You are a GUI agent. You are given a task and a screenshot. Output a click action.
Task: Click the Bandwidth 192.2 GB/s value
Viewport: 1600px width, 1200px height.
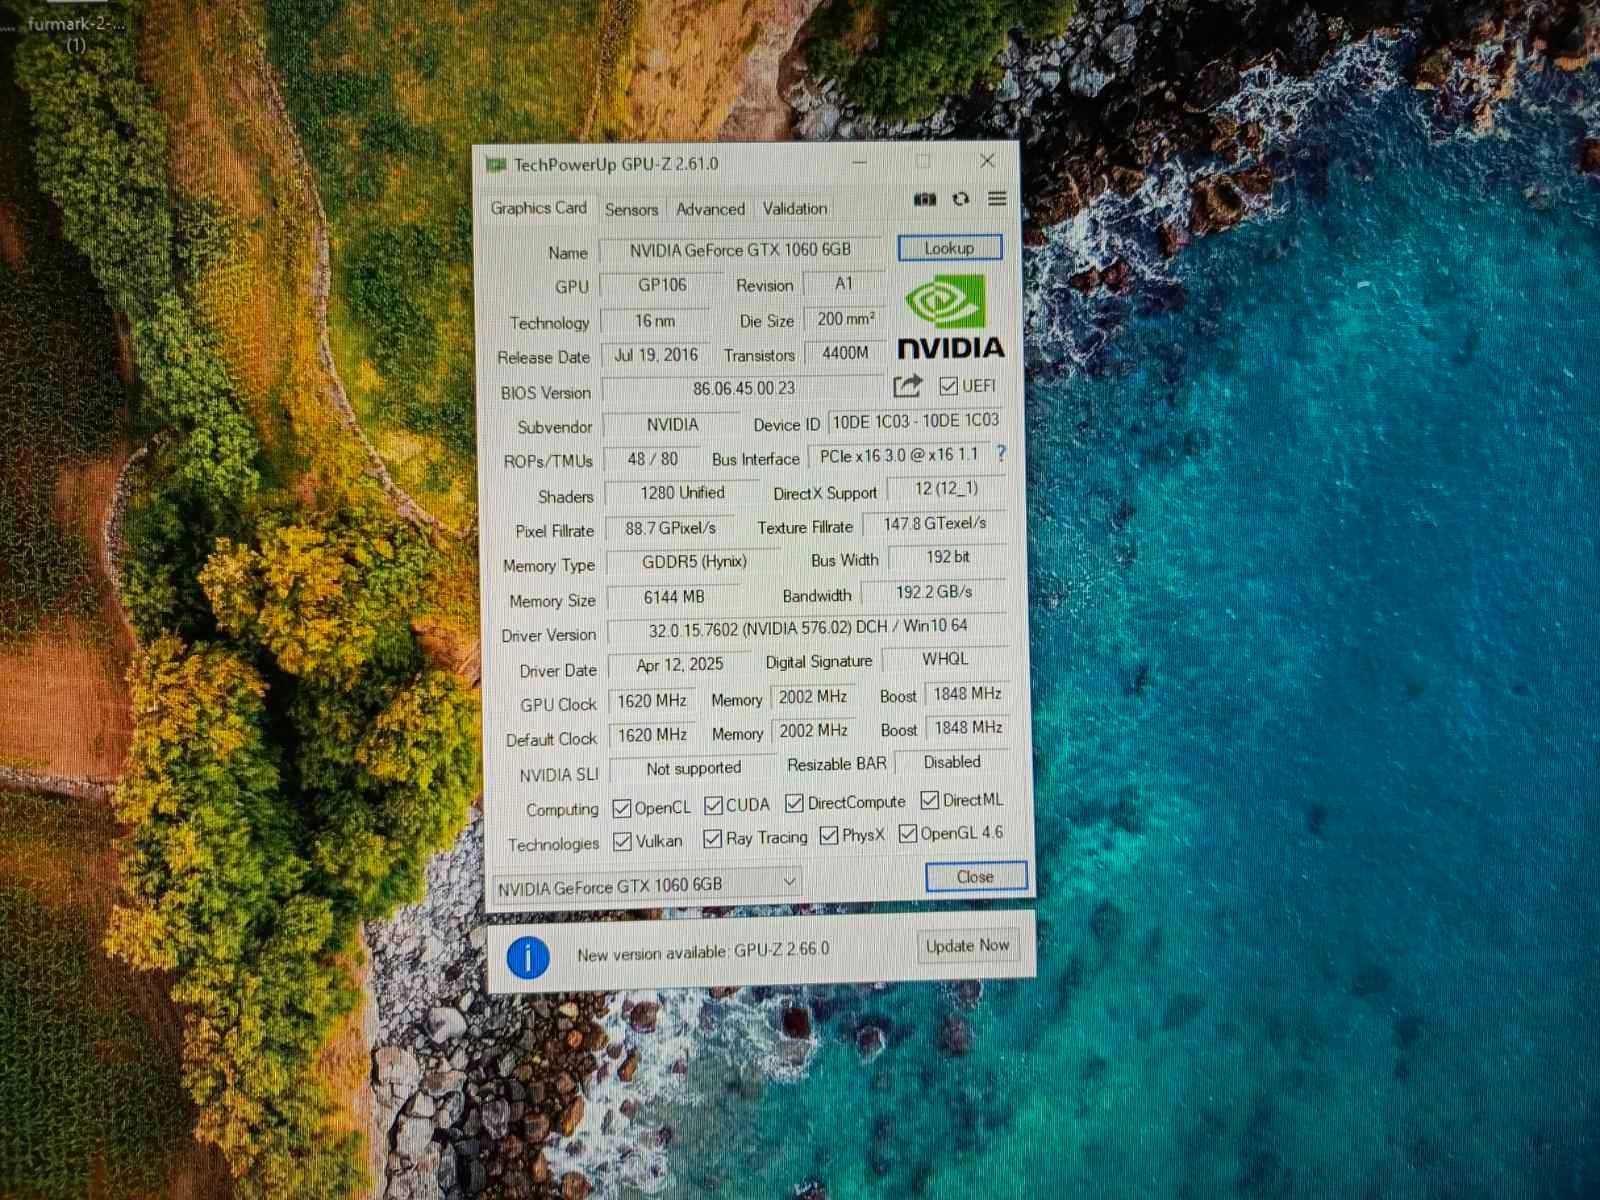(934, 592)
